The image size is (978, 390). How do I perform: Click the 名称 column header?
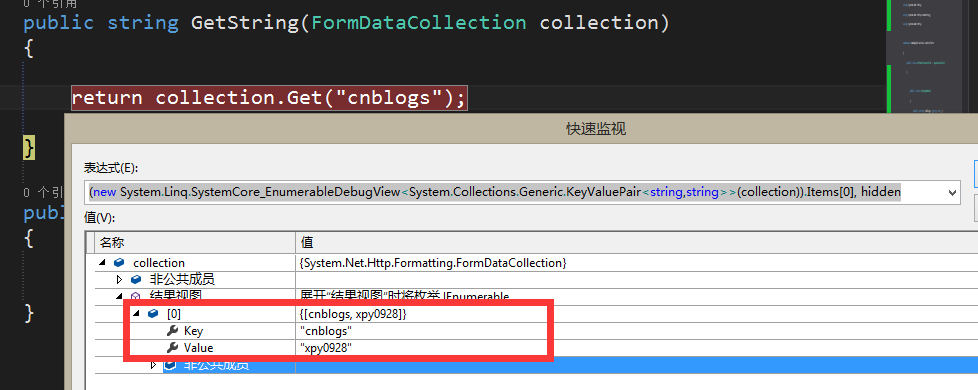click(195, 242)
